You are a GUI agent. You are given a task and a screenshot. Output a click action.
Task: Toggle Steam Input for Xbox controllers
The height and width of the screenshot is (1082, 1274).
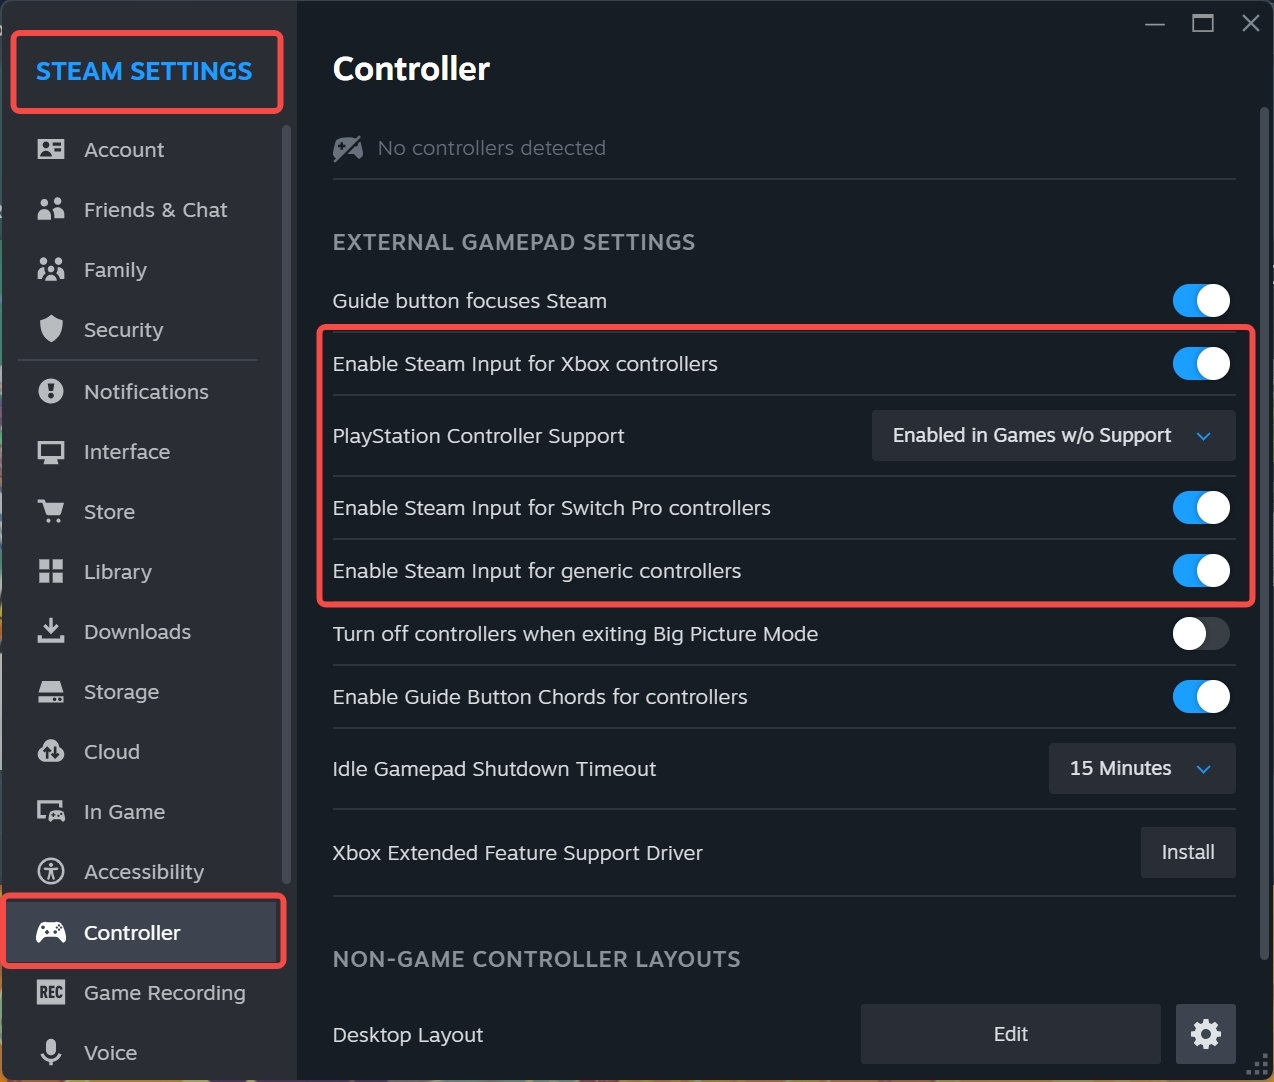(x=1200, y=364)
